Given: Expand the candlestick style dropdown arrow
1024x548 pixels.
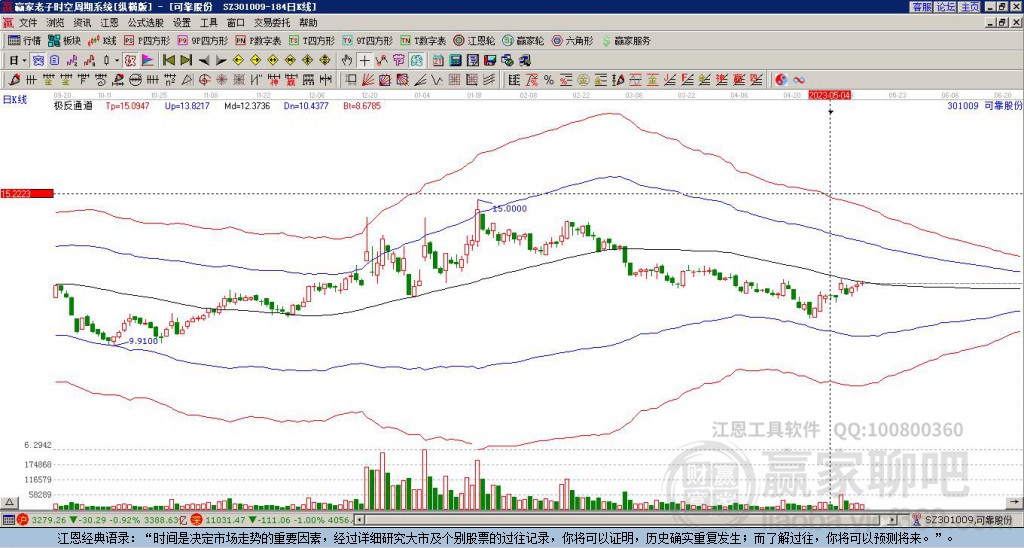Looking at the screenshot, I should click(x=117, y=60).
